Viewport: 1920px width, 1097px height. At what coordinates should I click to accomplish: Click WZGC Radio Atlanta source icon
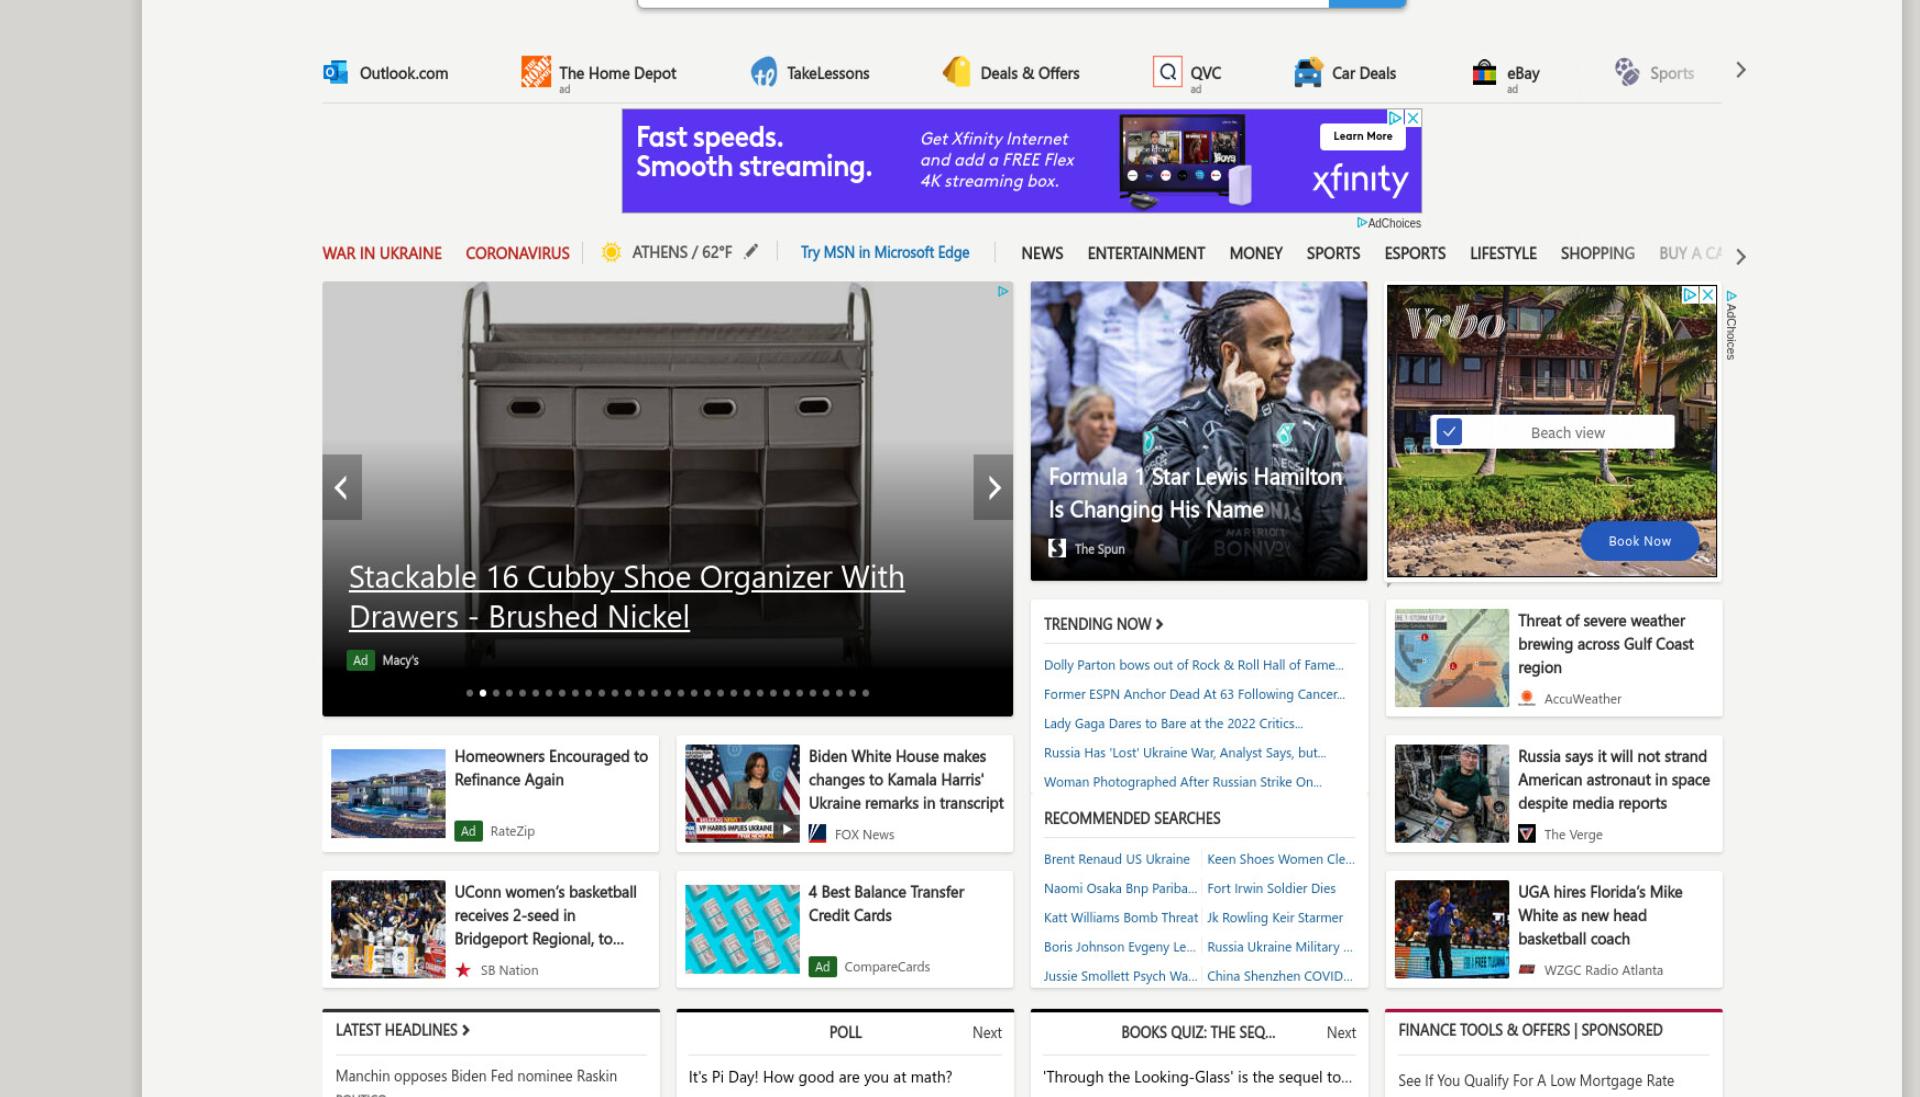1526,970
